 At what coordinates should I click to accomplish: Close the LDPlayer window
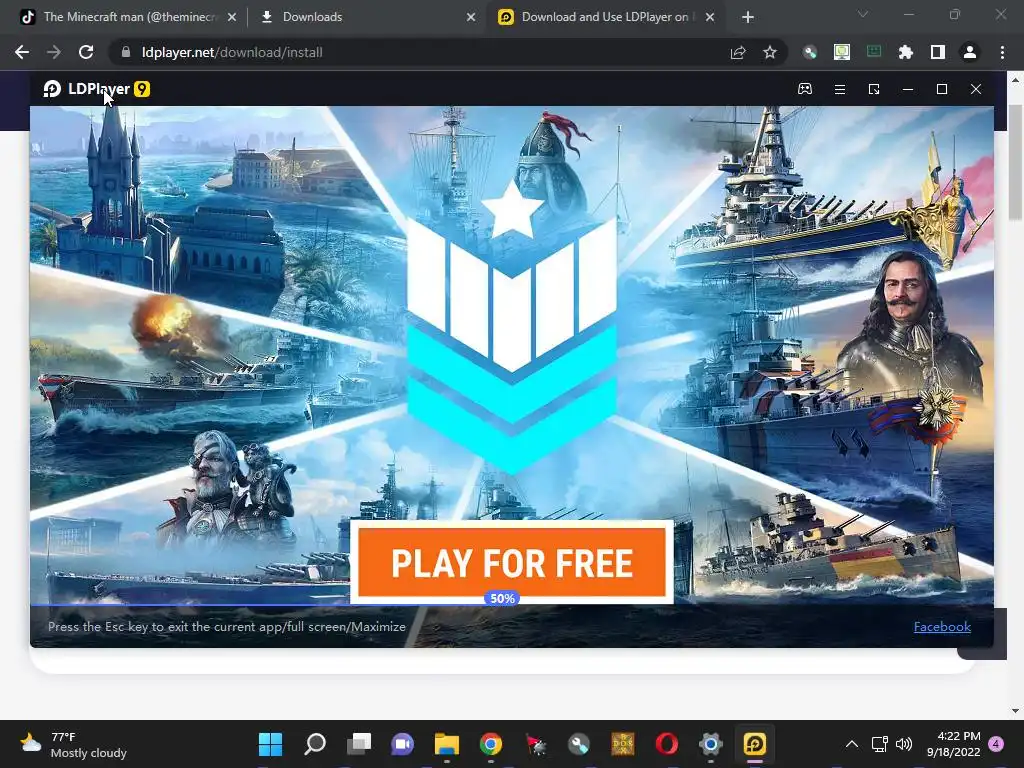pyautogui.click(x=976, y=89)
